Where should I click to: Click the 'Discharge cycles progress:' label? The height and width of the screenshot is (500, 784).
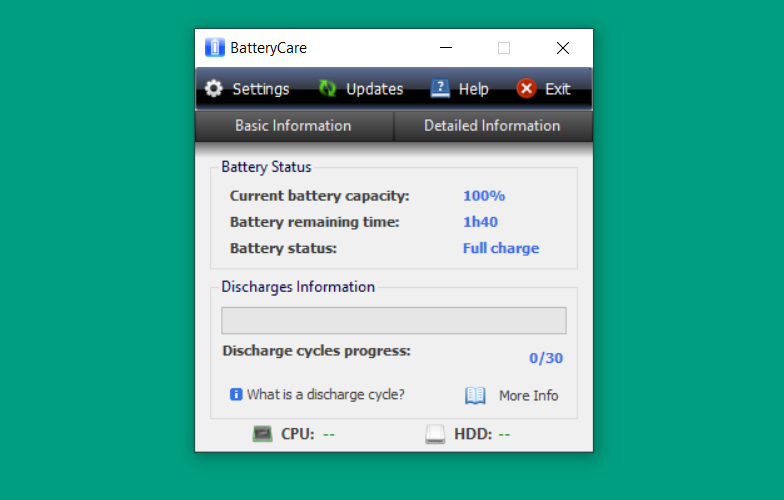pos(316,351)
